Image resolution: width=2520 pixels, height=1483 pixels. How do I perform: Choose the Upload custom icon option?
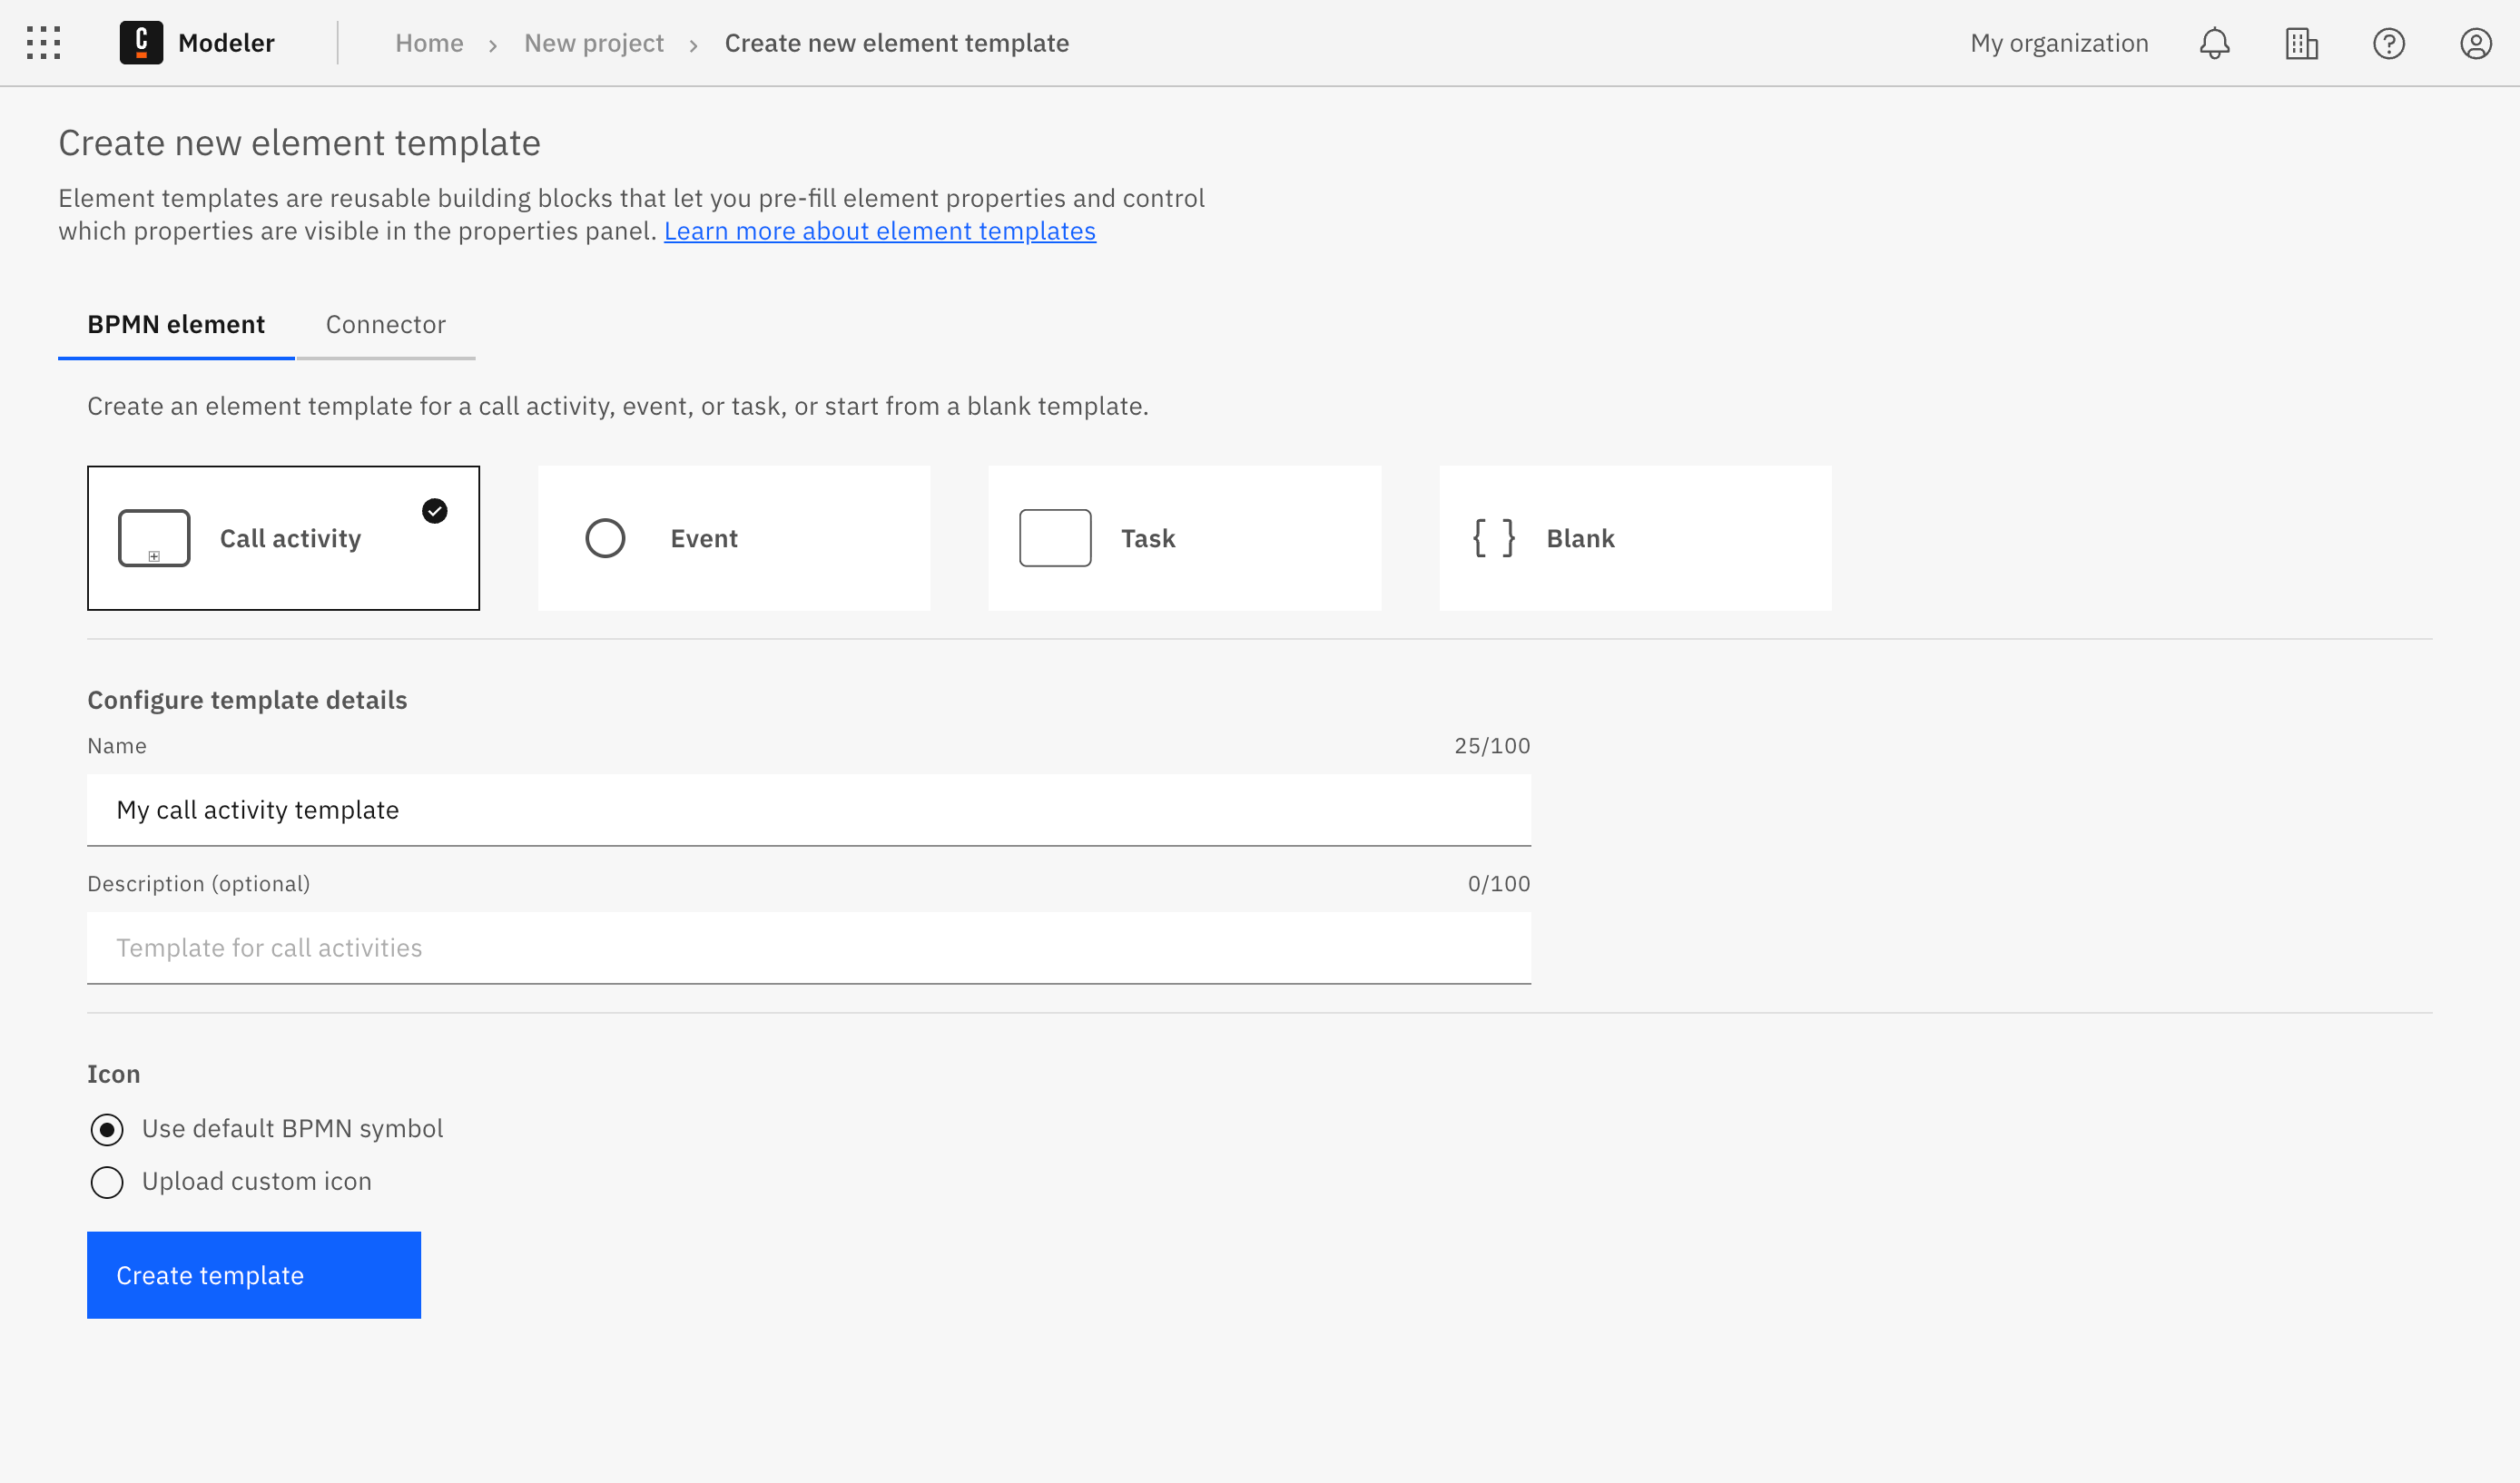tap(107, 1182)
